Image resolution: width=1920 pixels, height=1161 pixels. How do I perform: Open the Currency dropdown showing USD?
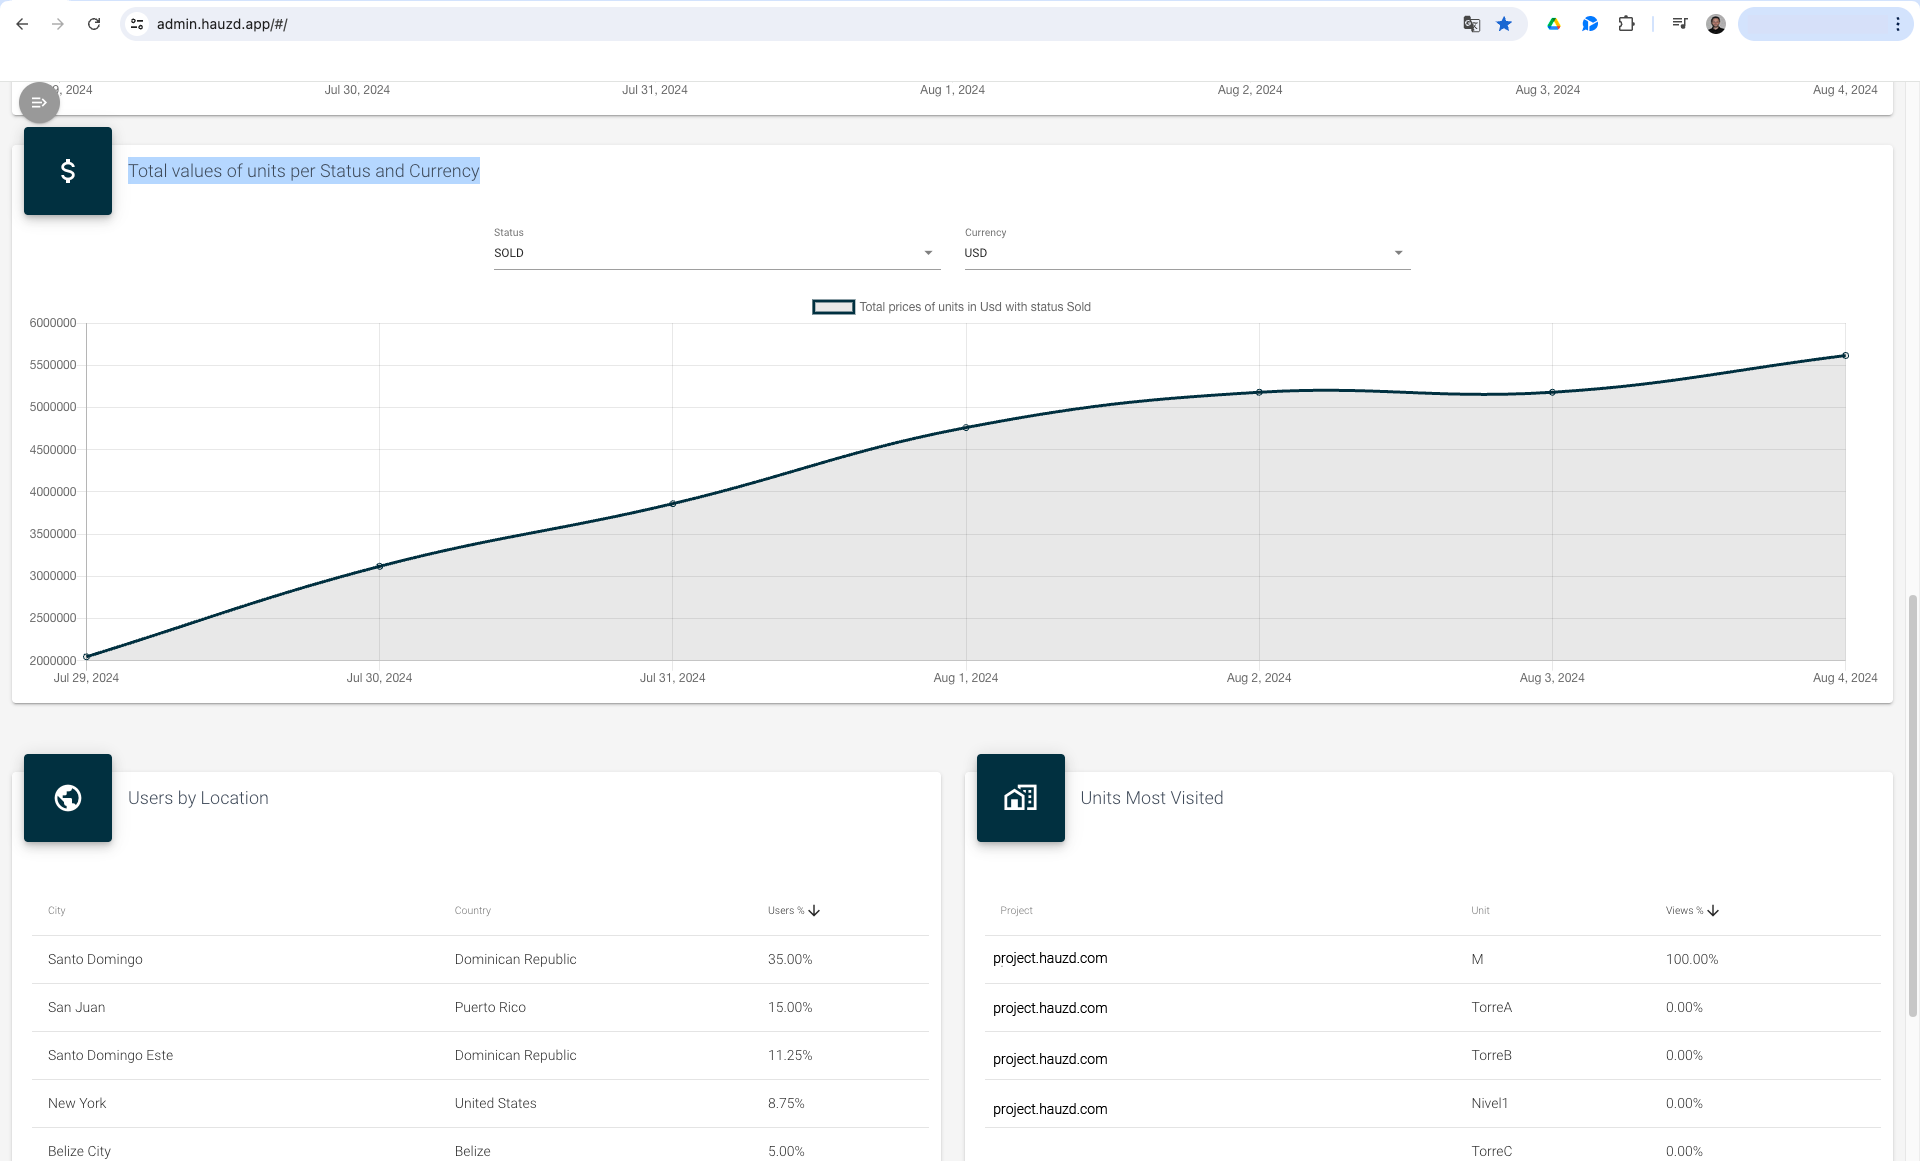1186,253
